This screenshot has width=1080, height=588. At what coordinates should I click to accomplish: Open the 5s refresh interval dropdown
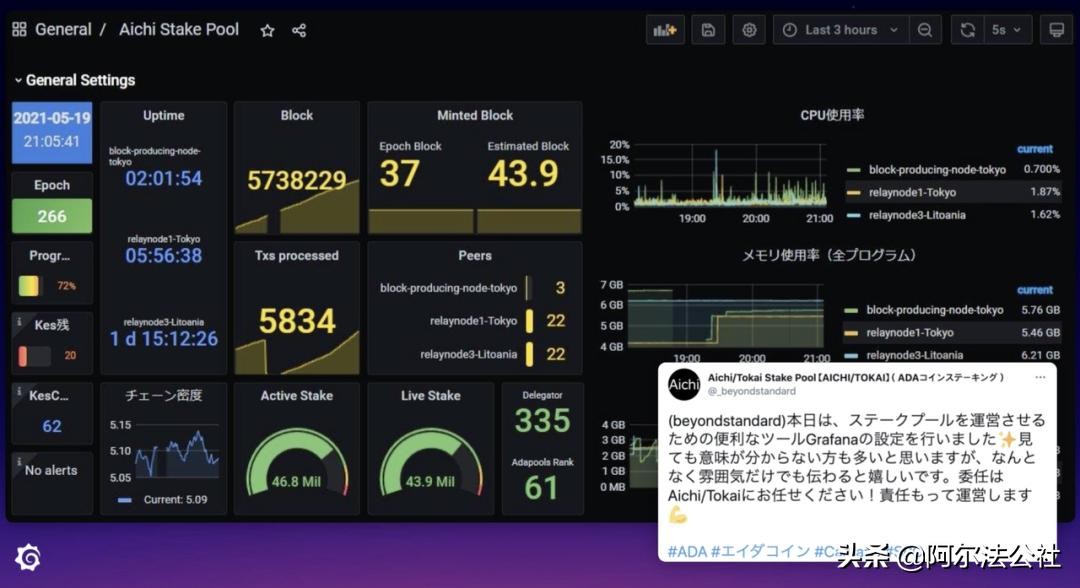click(x=1009, y=30)
